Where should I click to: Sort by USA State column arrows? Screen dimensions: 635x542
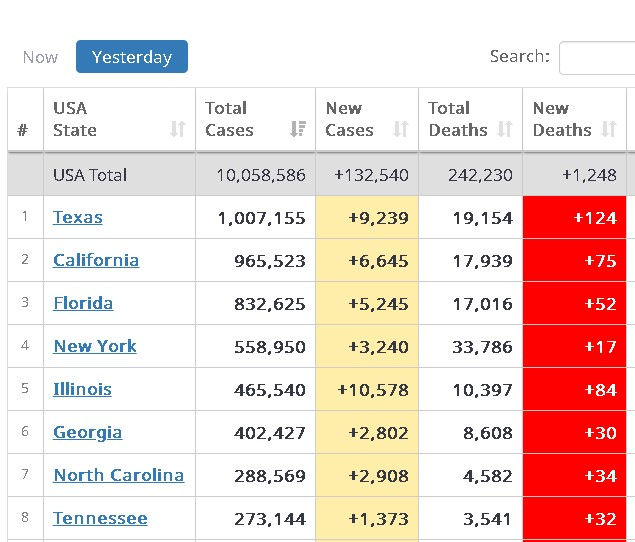click(x=178, y=129)
